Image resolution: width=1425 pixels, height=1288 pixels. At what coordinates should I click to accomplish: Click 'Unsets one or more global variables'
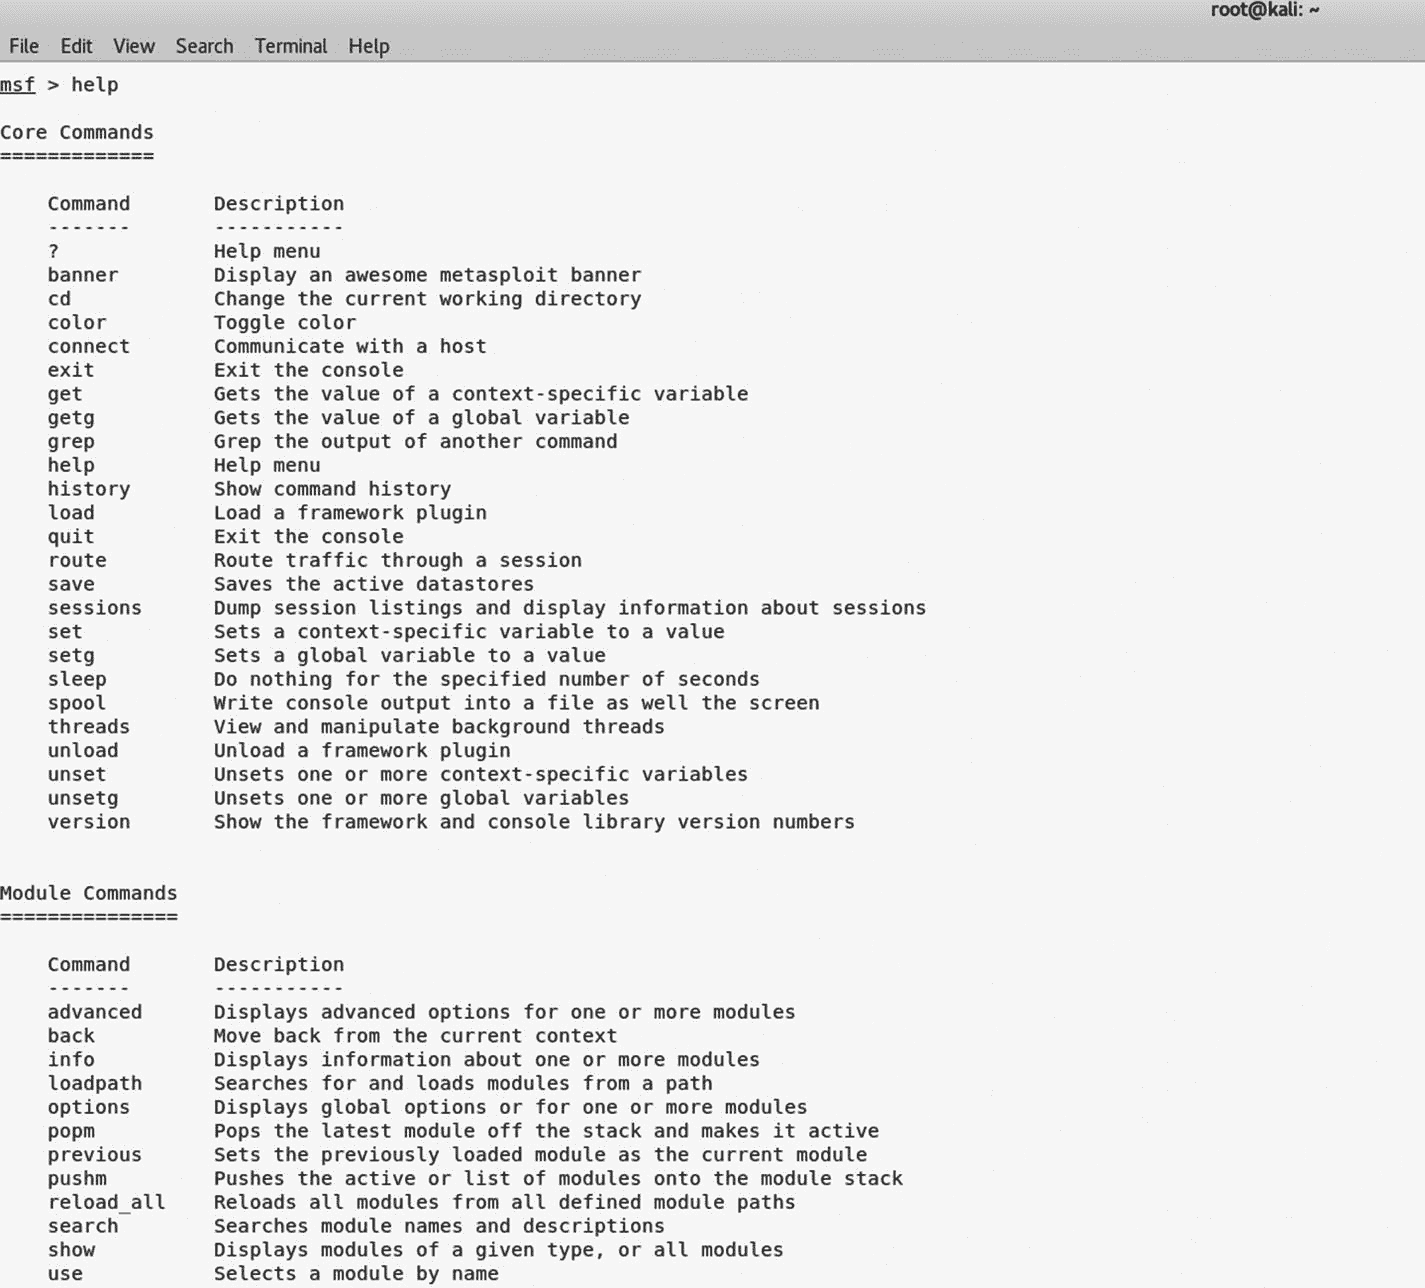click(421, 798)
